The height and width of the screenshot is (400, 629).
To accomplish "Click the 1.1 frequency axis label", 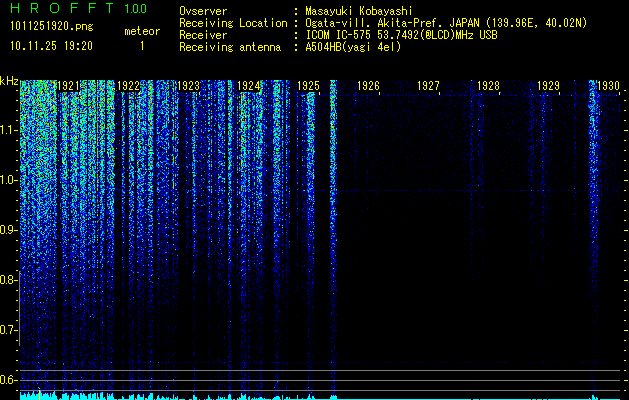I will [8, 130].
